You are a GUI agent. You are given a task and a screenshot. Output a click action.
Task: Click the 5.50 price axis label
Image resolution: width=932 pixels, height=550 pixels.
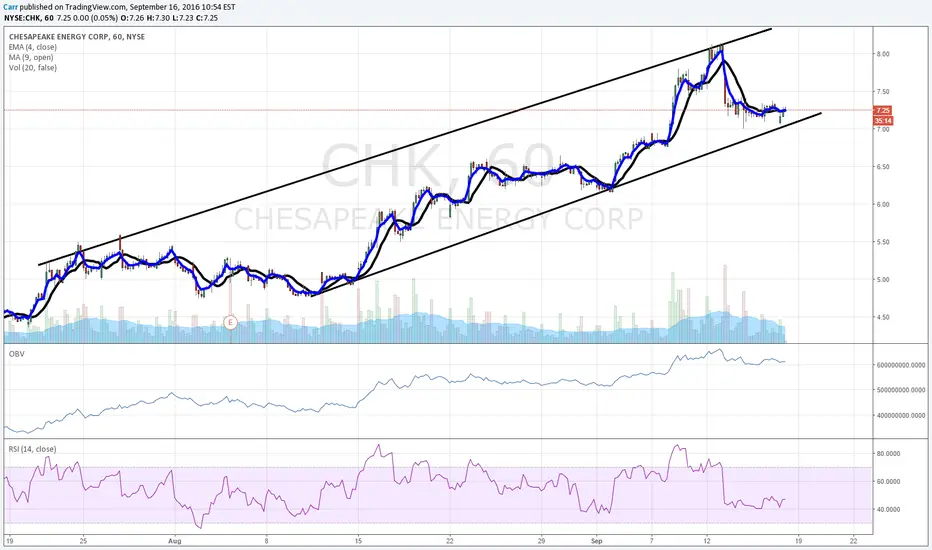click(883, 242)
